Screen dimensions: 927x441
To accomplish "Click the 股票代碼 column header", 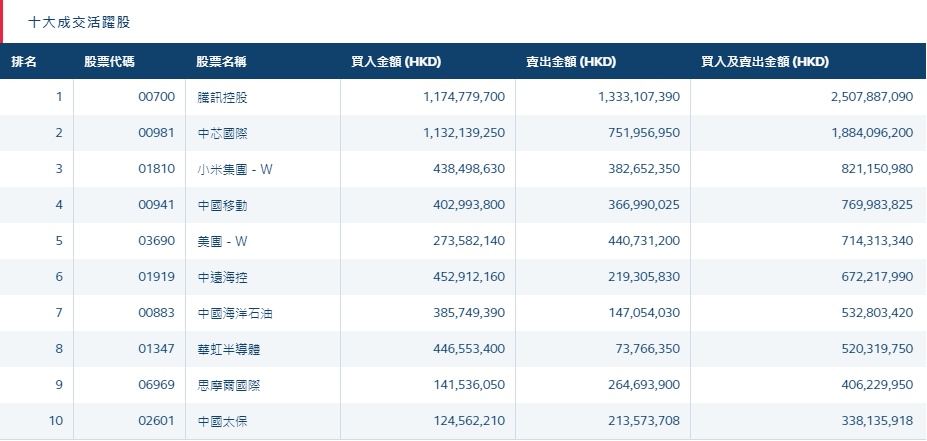I will pos(110,62).
